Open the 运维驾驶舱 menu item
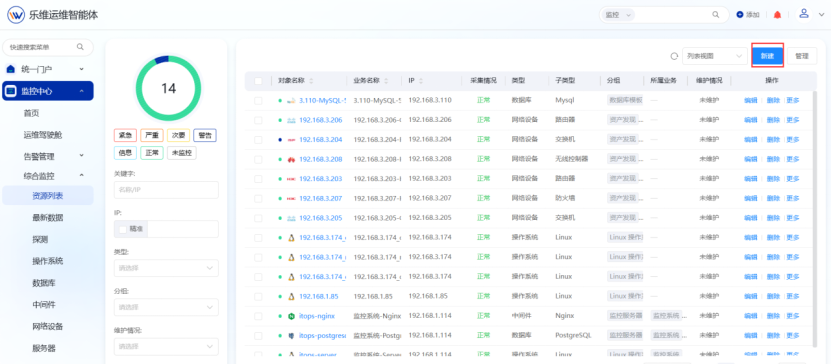This screenshot has height=364, width=831. click(43, 135)
